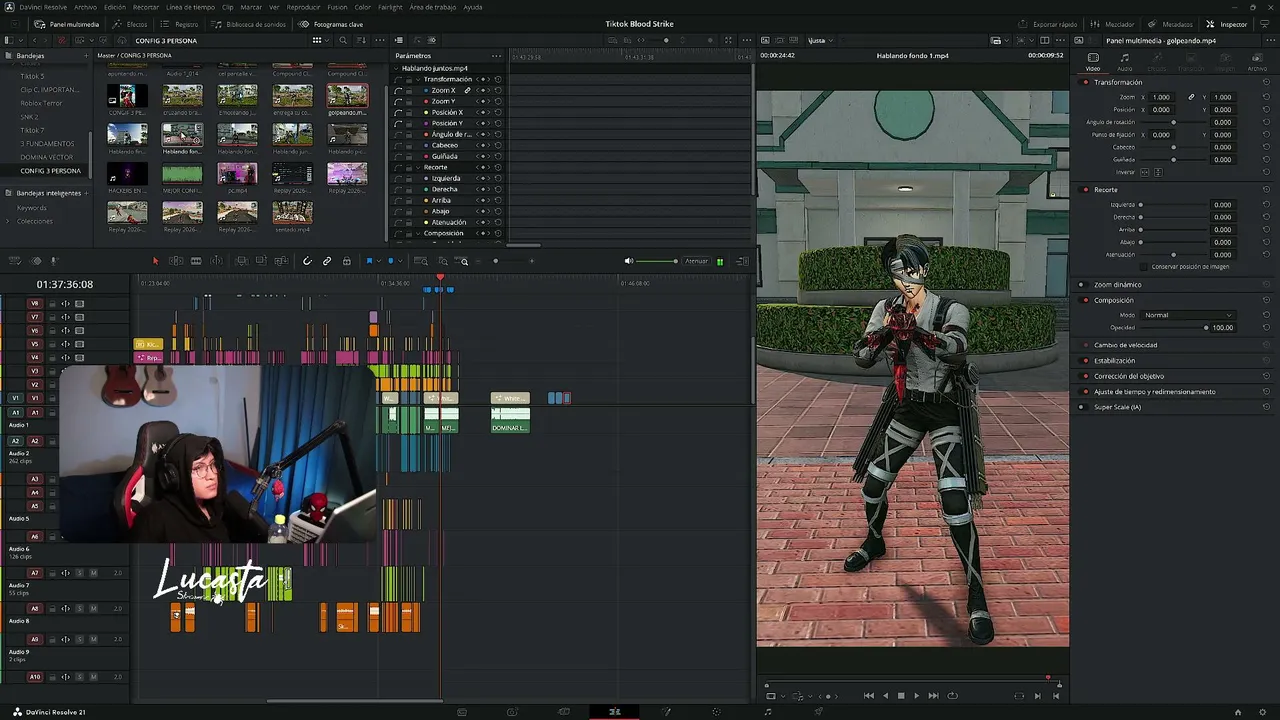Open Project Settings gear icon

[1264, 712]
